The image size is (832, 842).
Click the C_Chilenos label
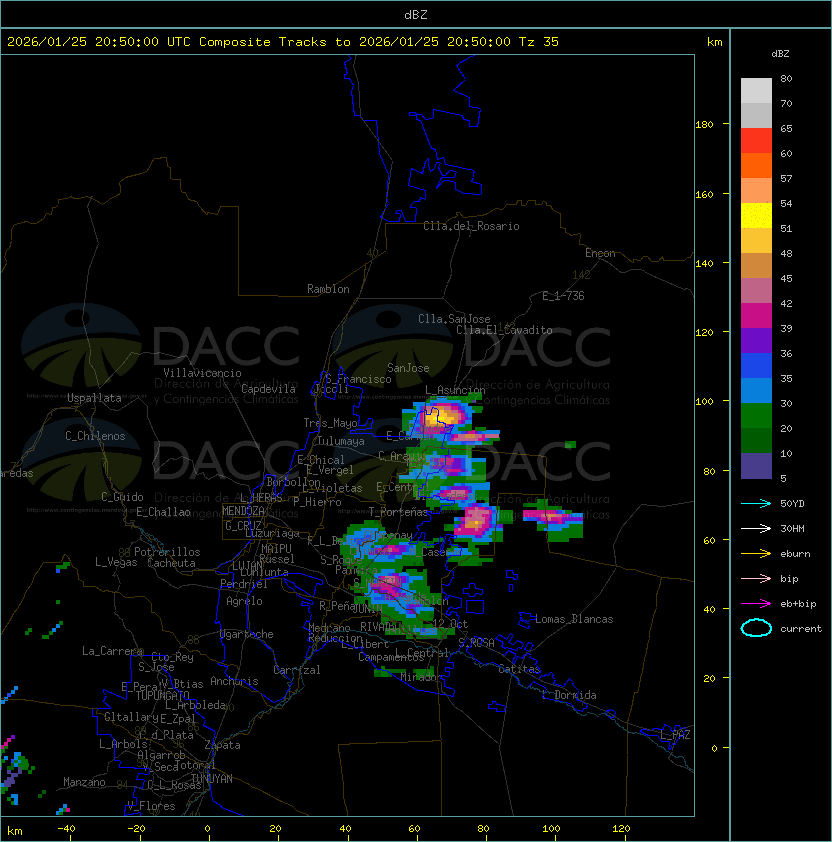(x=95, y=436)
